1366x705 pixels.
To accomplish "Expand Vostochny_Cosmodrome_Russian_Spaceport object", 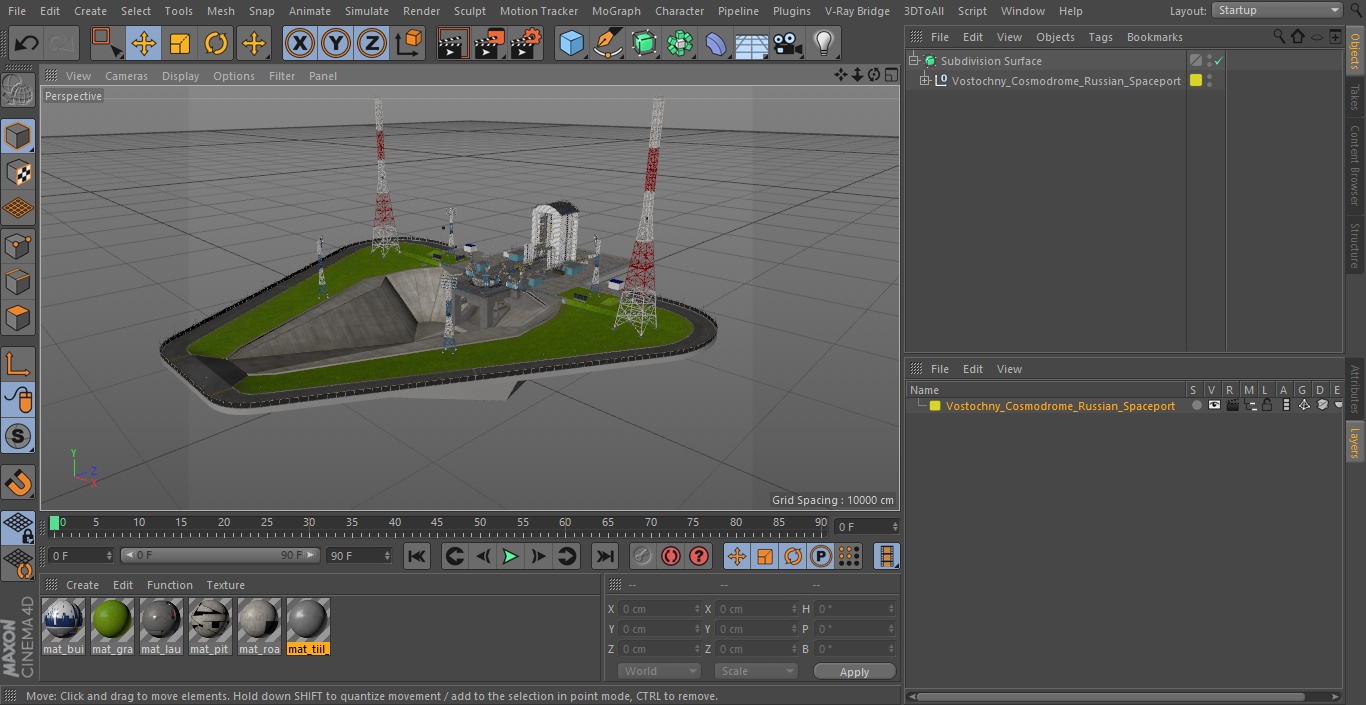I will (925, 81).
